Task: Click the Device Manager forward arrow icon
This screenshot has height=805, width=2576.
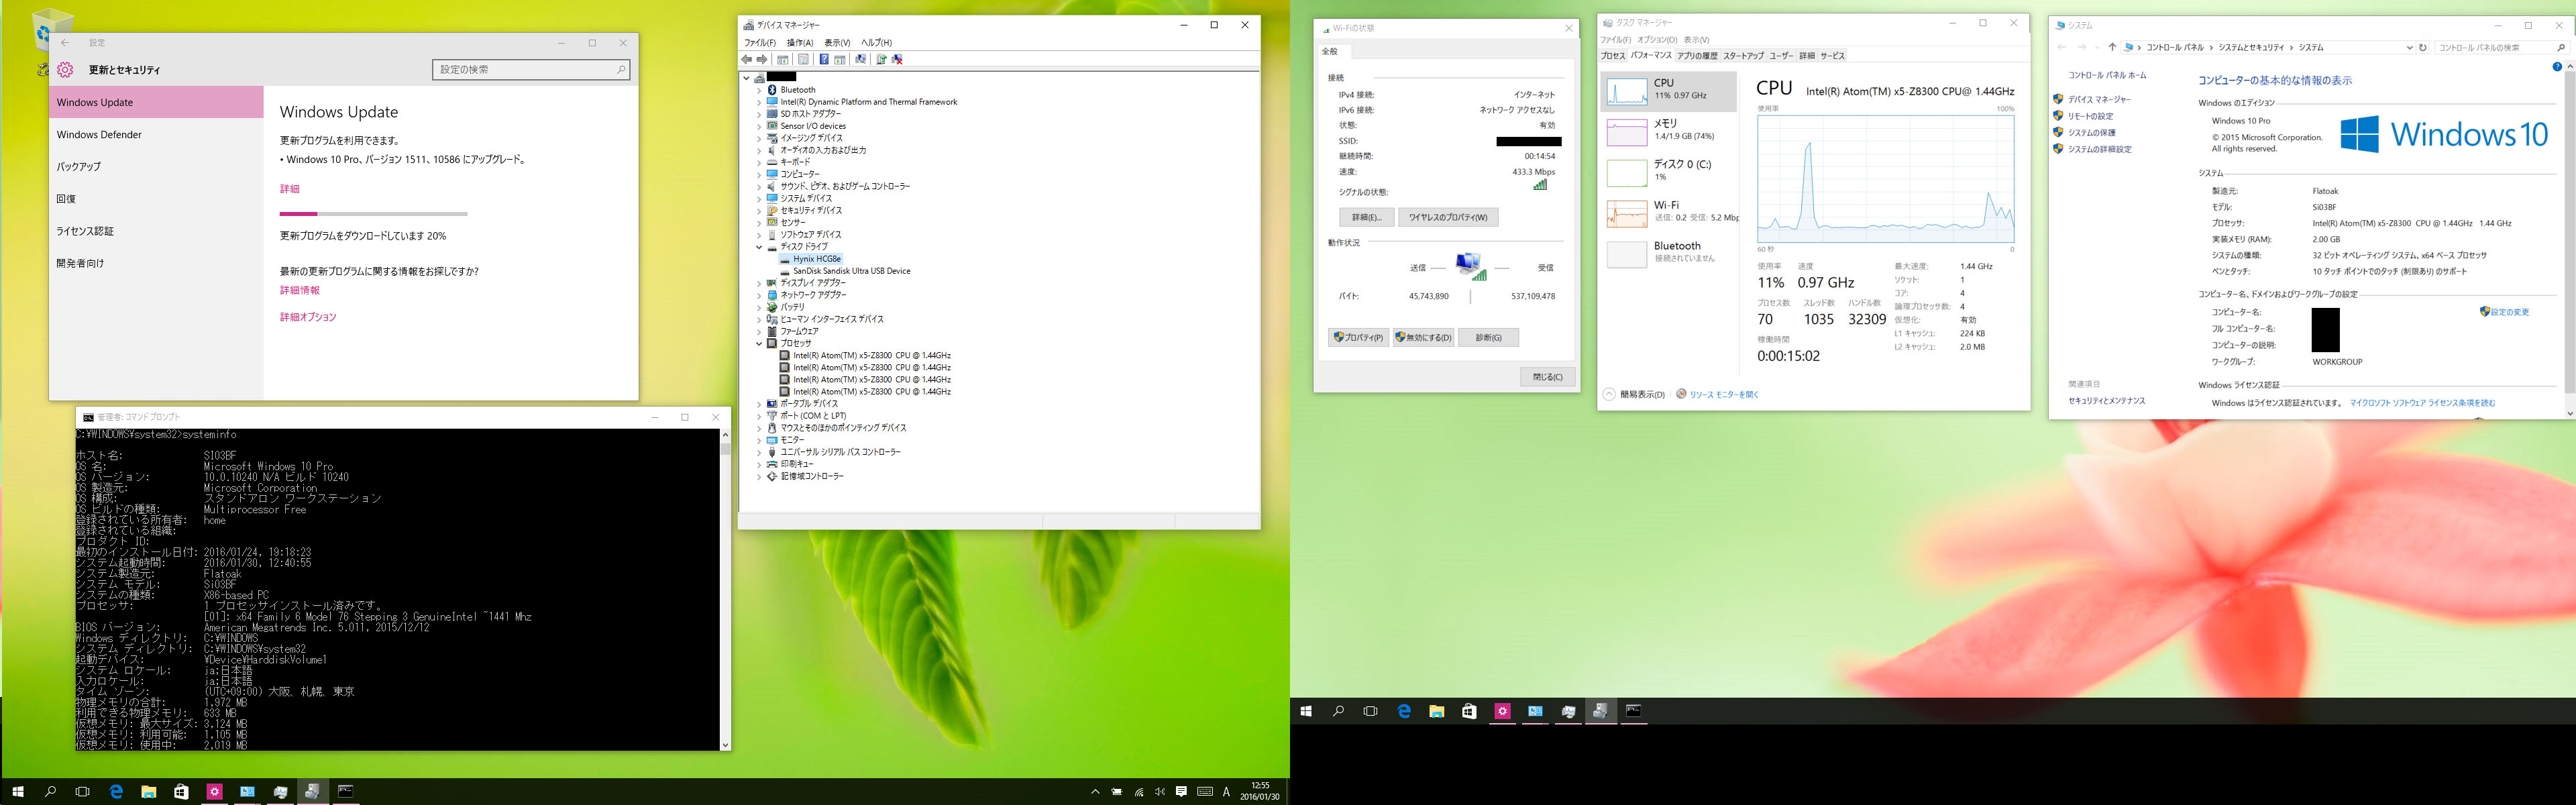Action: tap(762, 59)
